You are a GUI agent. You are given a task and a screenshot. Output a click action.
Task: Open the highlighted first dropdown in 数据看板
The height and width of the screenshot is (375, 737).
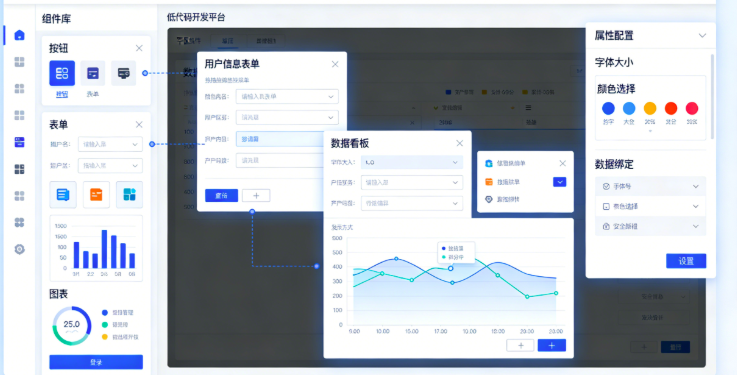click(x=412, y=162)
